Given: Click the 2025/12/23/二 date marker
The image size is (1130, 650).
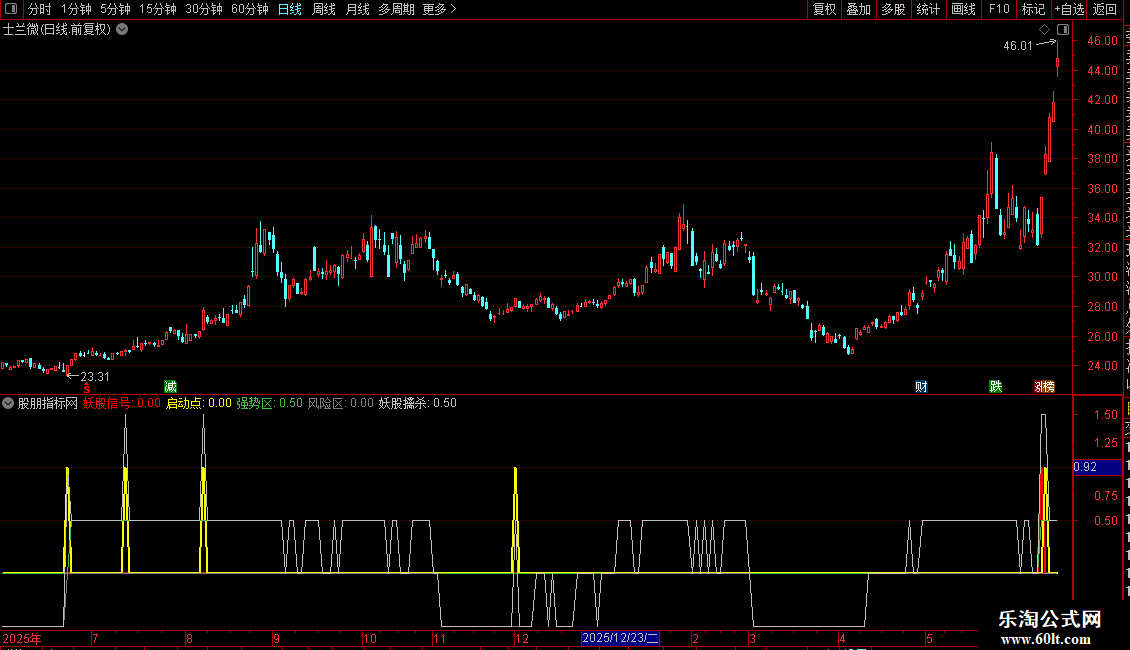Looking at the screenshot, I should pyautogui.click(x=620, y=638).
